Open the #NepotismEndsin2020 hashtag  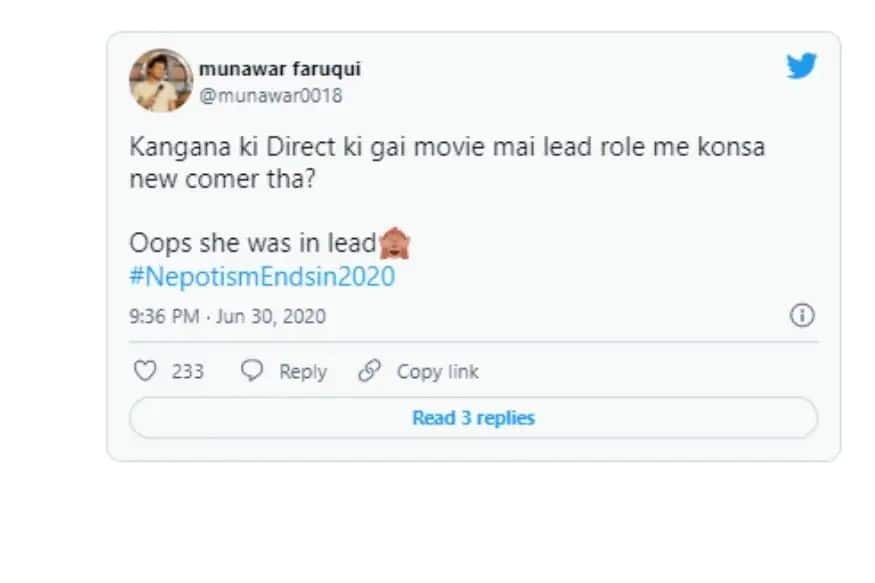(x=262, y=277)
